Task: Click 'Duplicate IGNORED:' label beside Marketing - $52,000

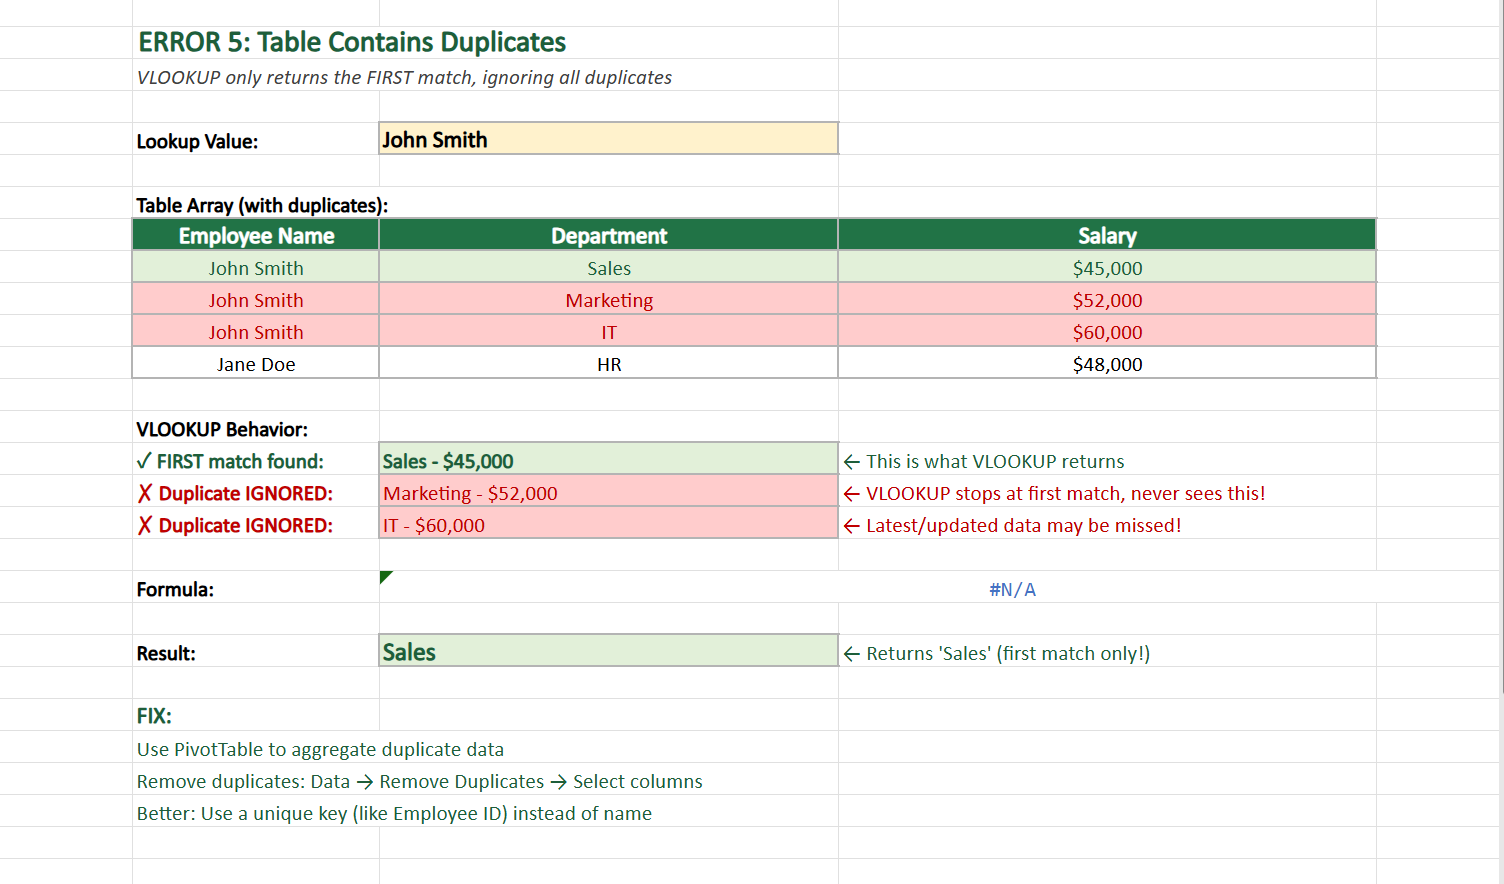Action: pyautogui.click(x=235, y=493)
